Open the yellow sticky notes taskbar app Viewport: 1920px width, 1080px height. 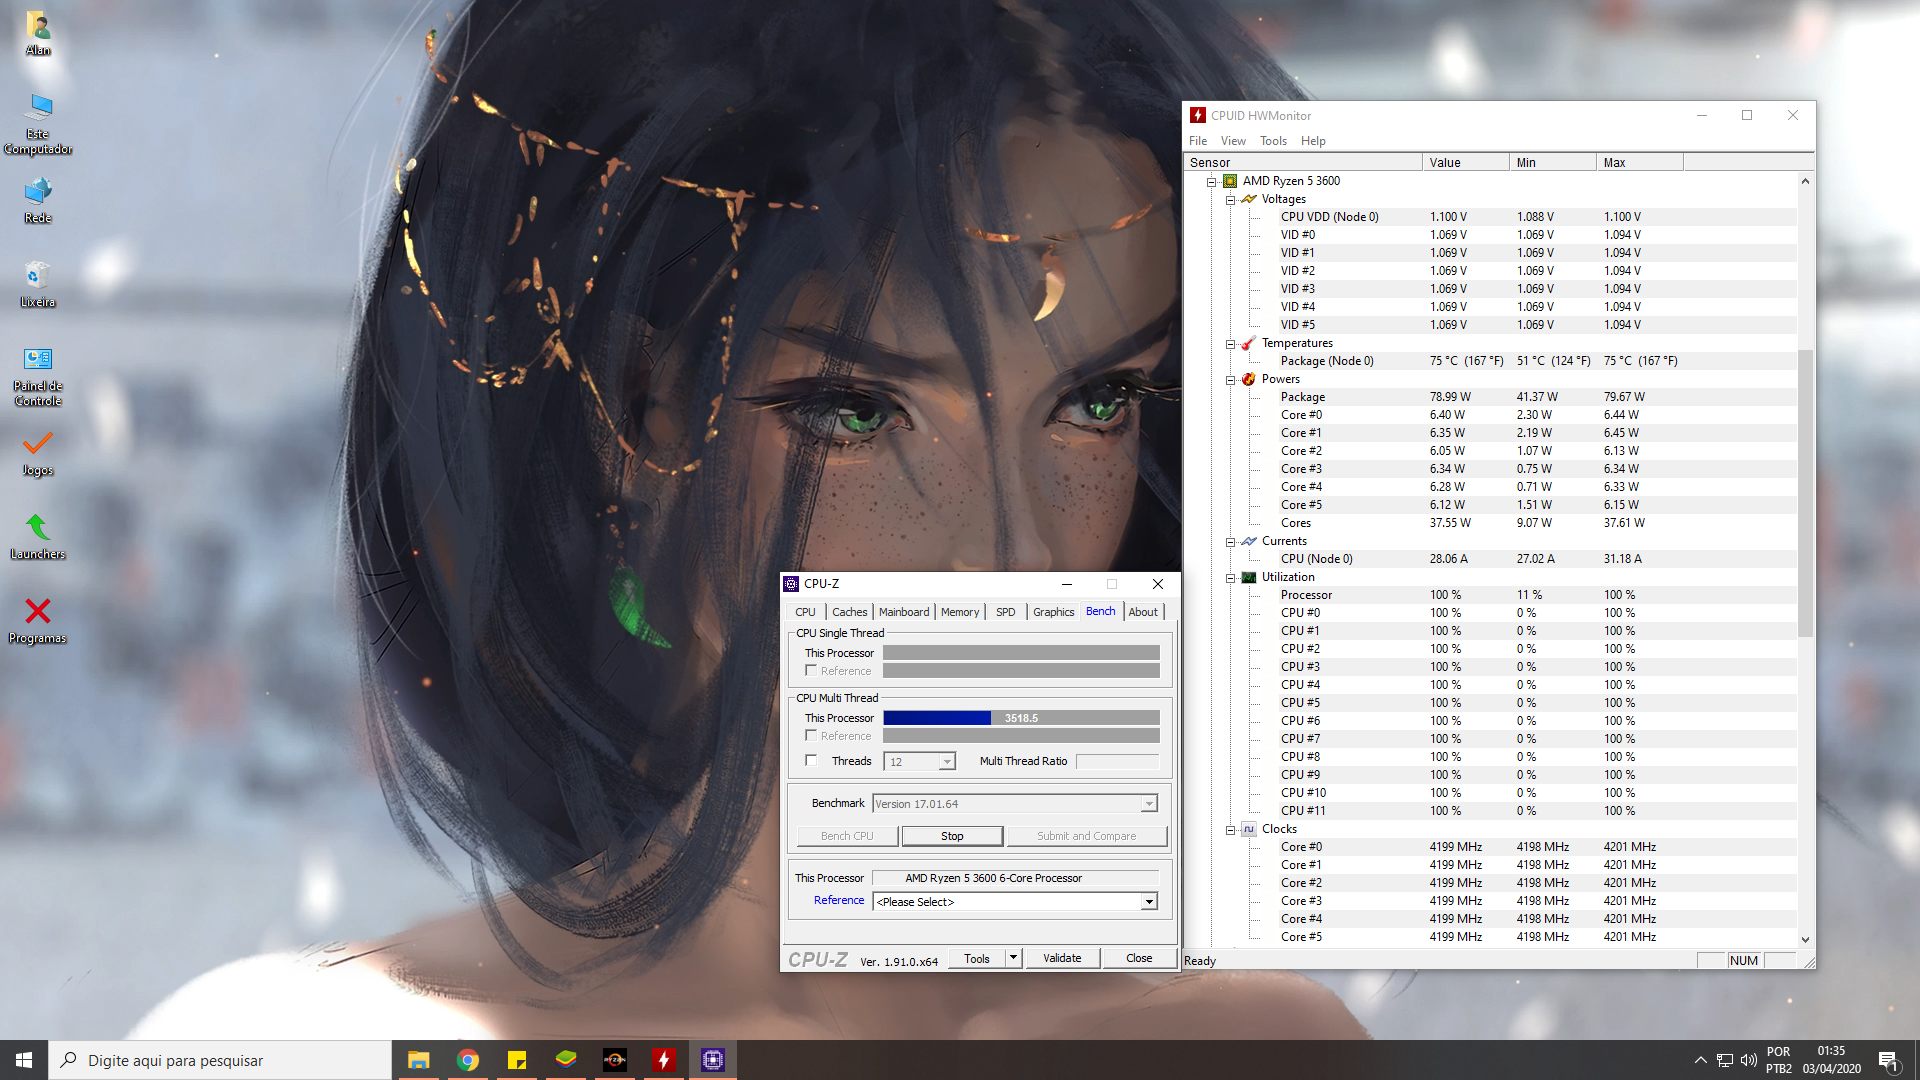[x=516, y=1060]
